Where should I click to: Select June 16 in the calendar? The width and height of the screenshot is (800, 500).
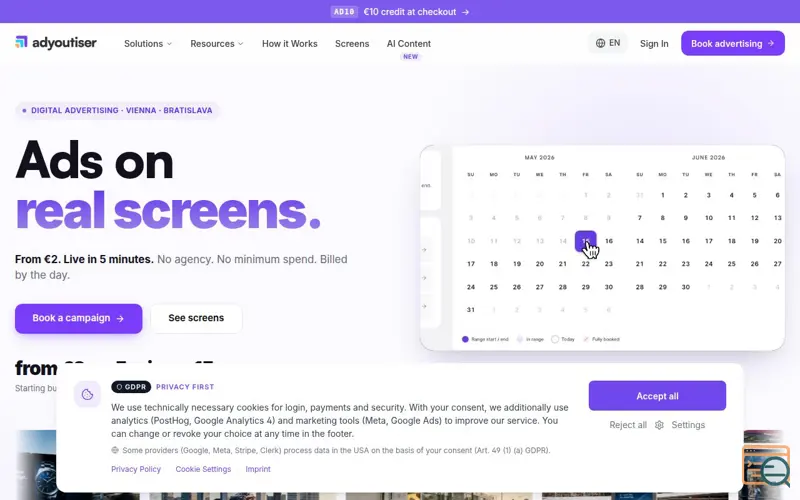(x=686, y=241)
